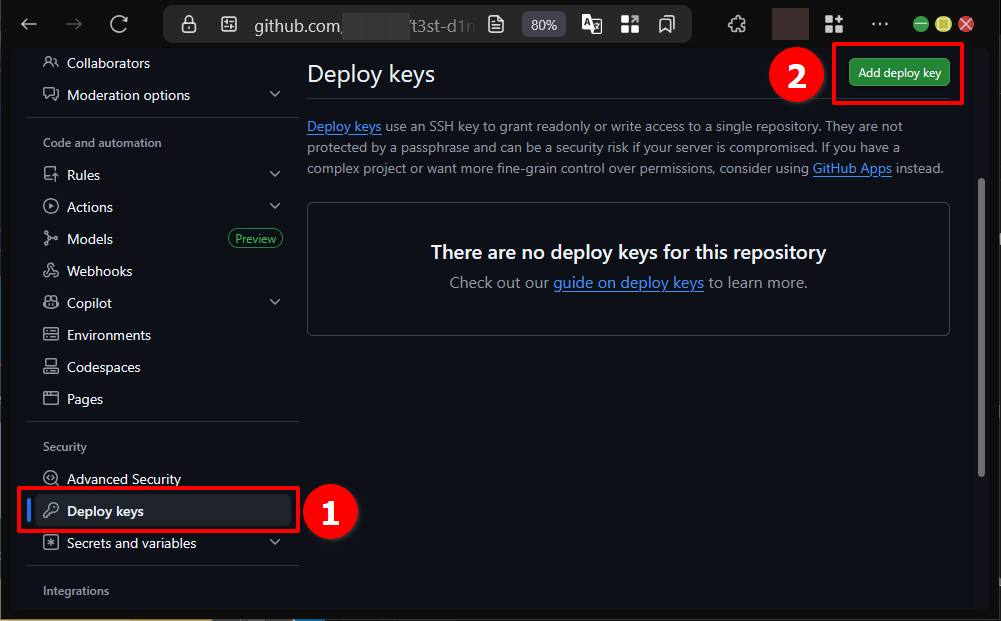Expand the Moderation options chevron

[x=275, y=95]
